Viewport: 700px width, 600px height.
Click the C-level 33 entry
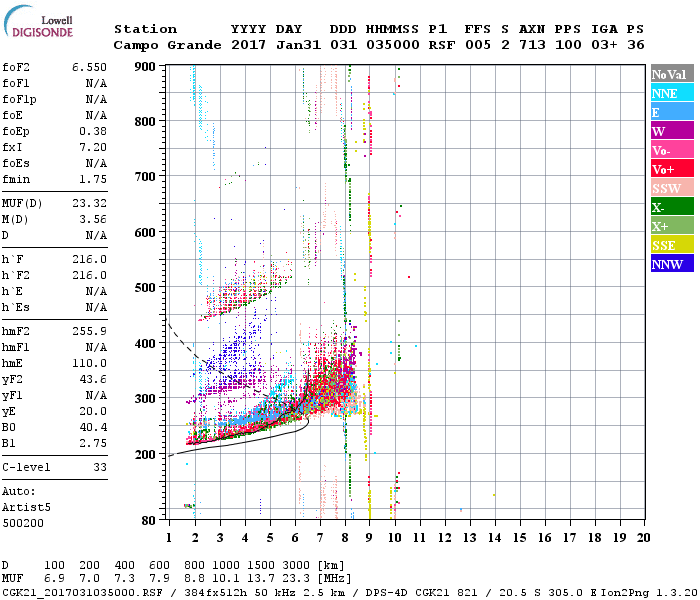pyautogui.click(x=54, y=467)
